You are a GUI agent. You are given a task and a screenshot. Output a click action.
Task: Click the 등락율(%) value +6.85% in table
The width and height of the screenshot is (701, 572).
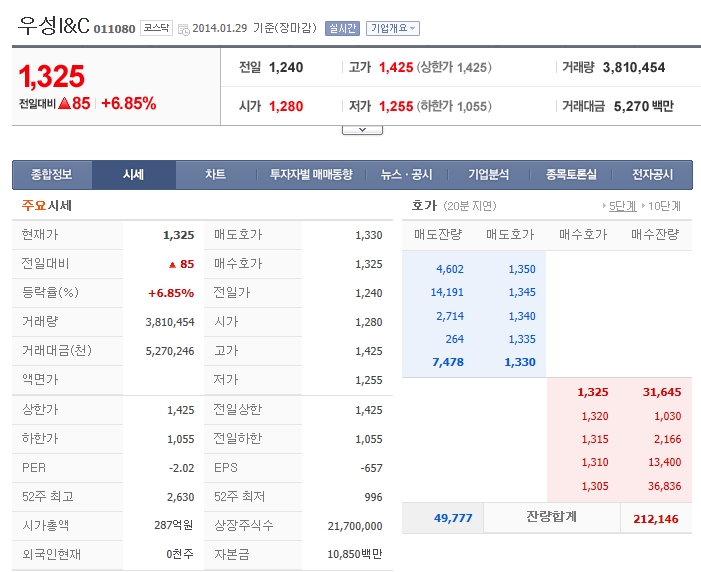tap(171, 293)
